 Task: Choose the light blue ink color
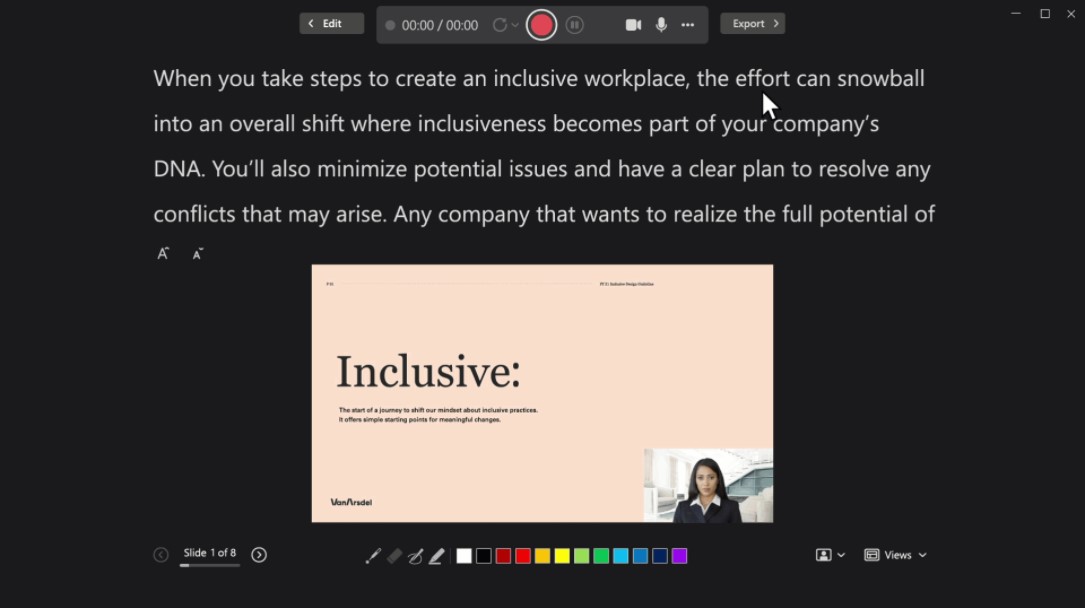(621, 556)
